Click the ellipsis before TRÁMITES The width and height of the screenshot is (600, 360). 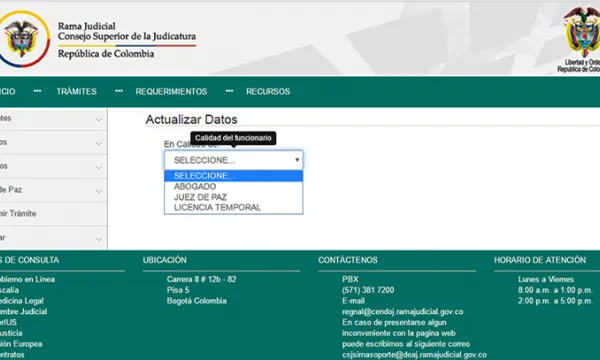pos(37,91)
